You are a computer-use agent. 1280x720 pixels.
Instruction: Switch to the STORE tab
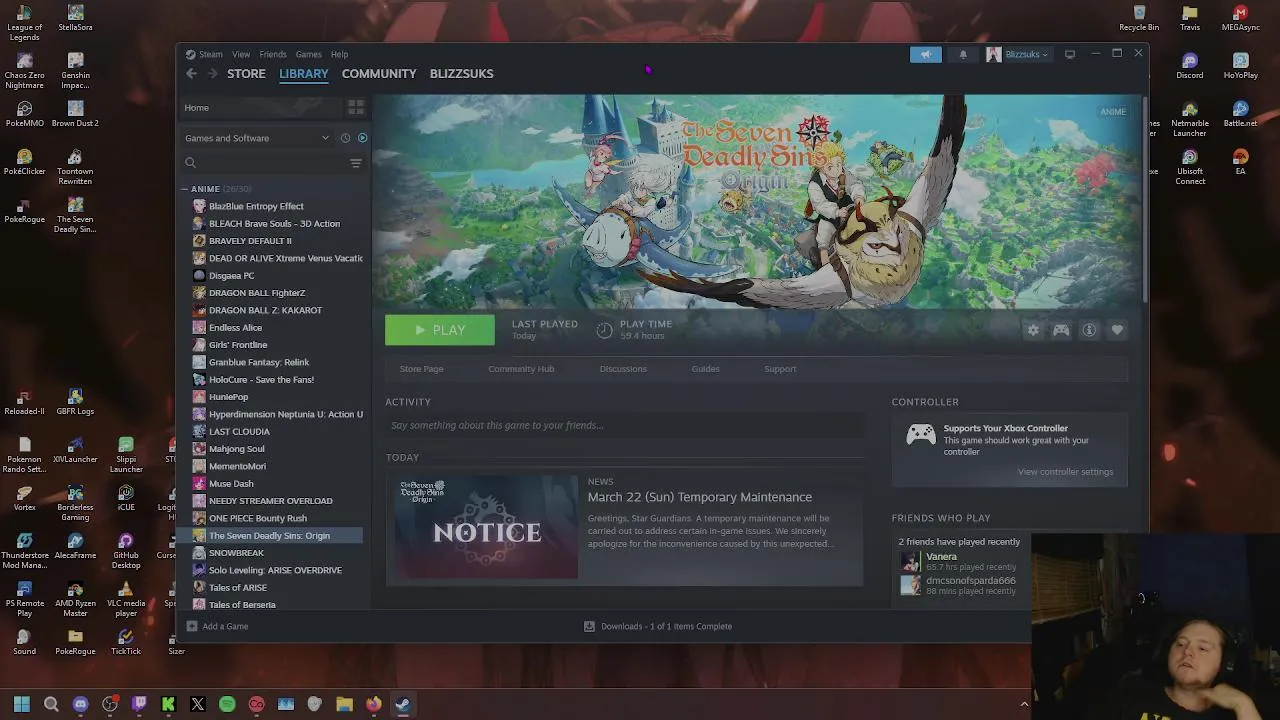246,73
